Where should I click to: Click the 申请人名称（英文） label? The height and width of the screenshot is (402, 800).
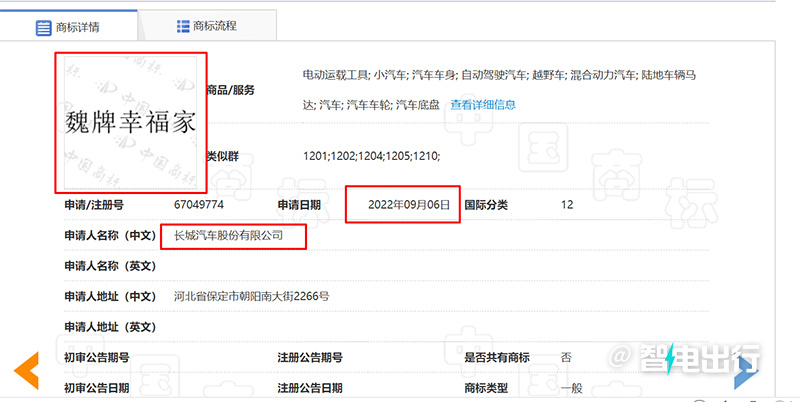tap(110, 266)
